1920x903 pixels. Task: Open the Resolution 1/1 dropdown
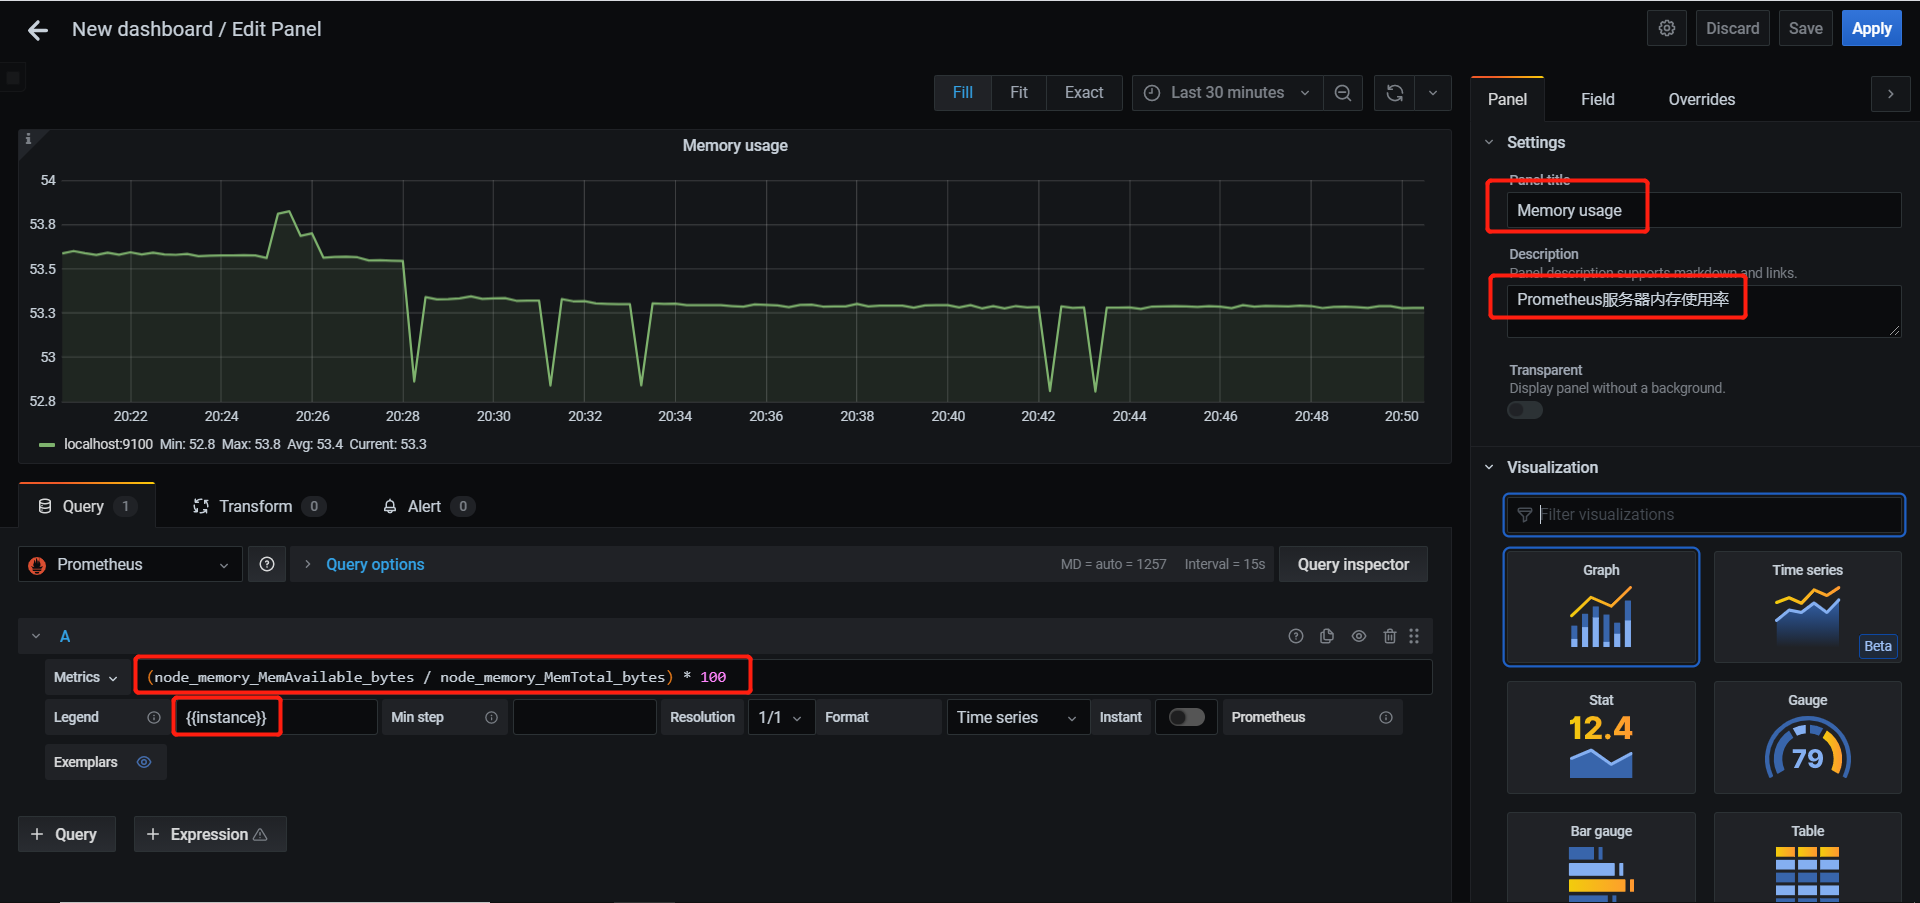(781, 717)
